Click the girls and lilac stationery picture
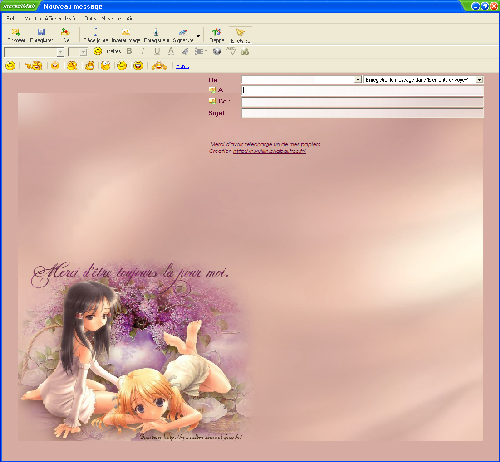Viewport: 500px width, 462px height. click(x=137, y=352)
